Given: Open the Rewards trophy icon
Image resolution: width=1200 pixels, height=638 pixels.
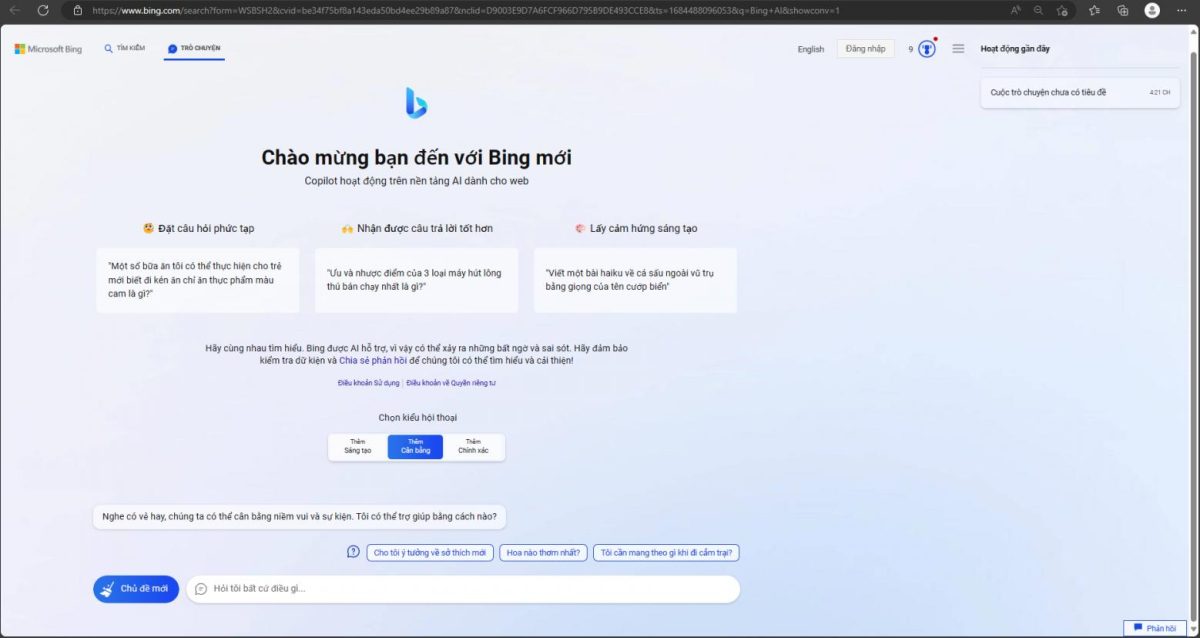Looking at the screenshot, I should pyautogui.click(x=927, y=49).
